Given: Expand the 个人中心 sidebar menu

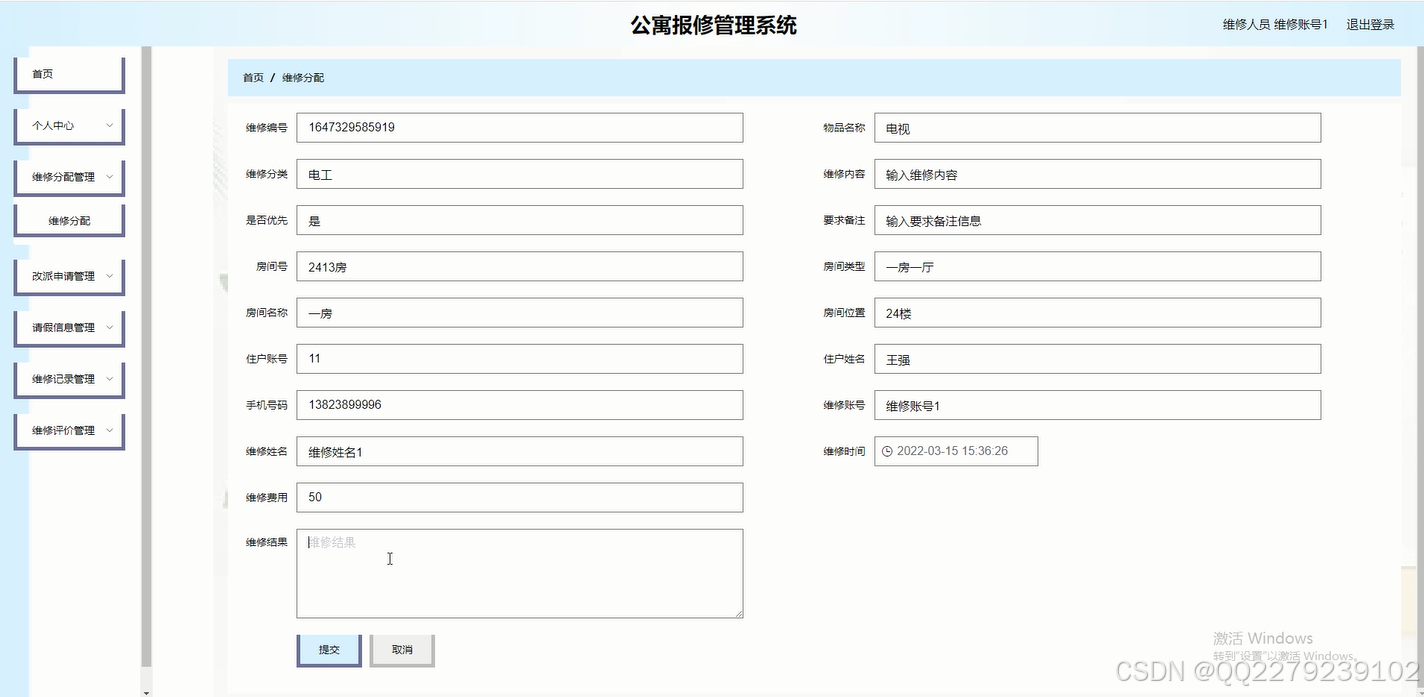Looking at the screenshot, I should (68, 125).
